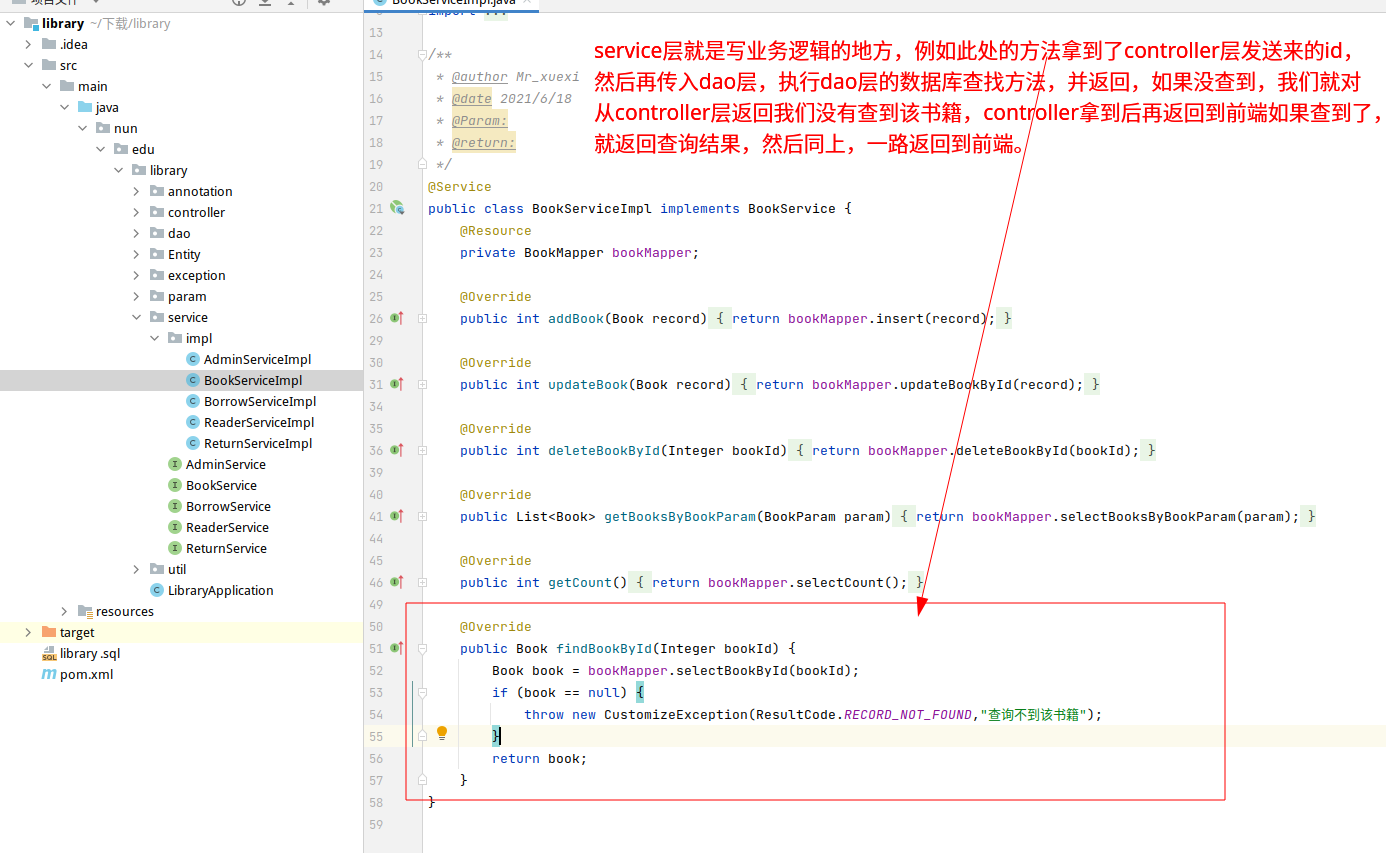Expand the Entity package
1386x853 pixels.
point(136,254)
